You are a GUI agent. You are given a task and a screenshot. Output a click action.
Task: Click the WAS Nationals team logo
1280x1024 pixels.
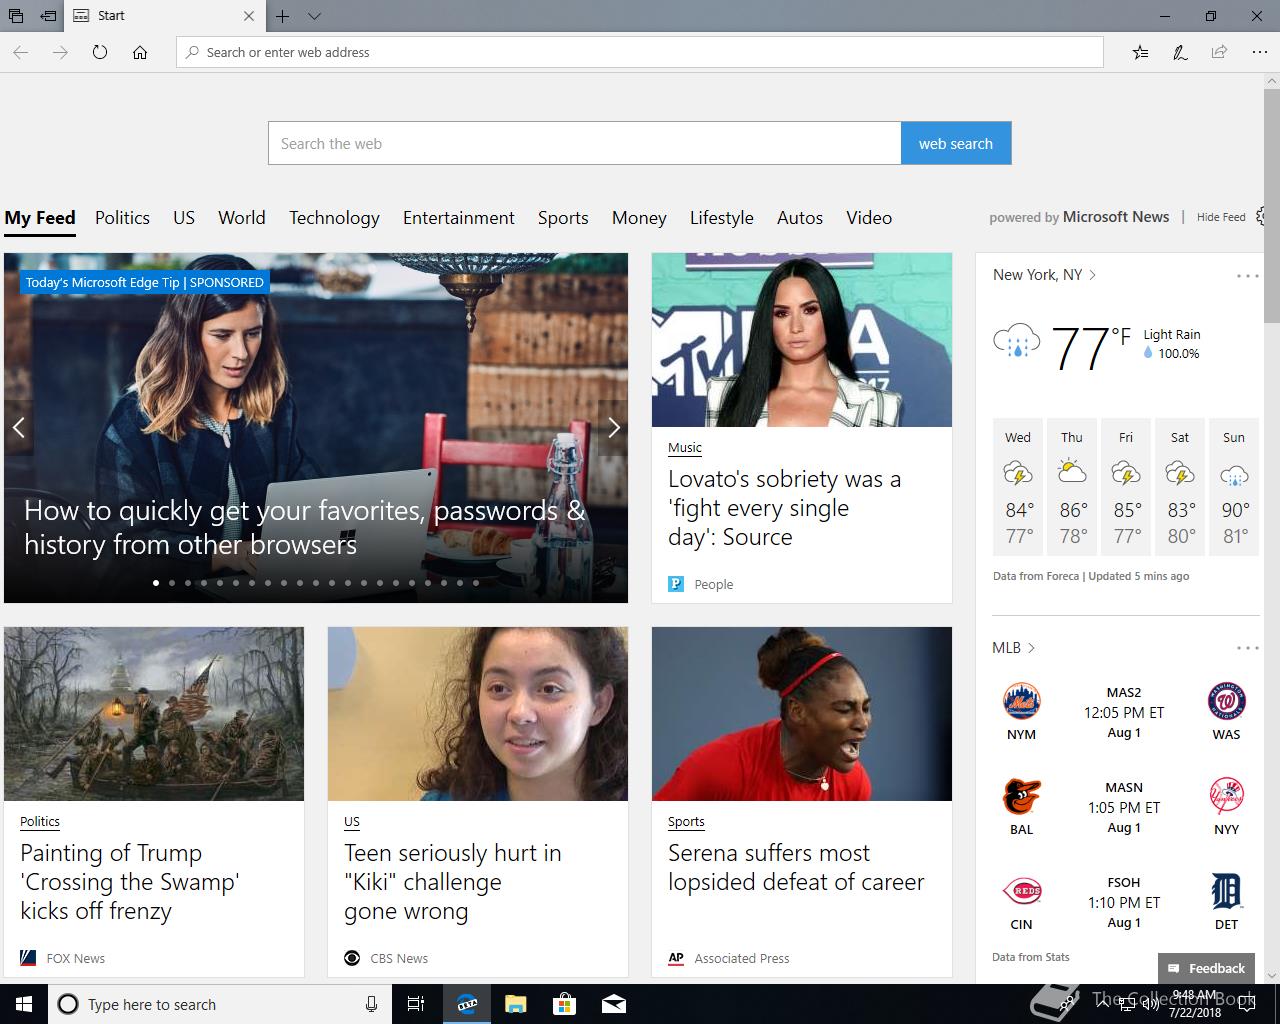(1226, 701)
